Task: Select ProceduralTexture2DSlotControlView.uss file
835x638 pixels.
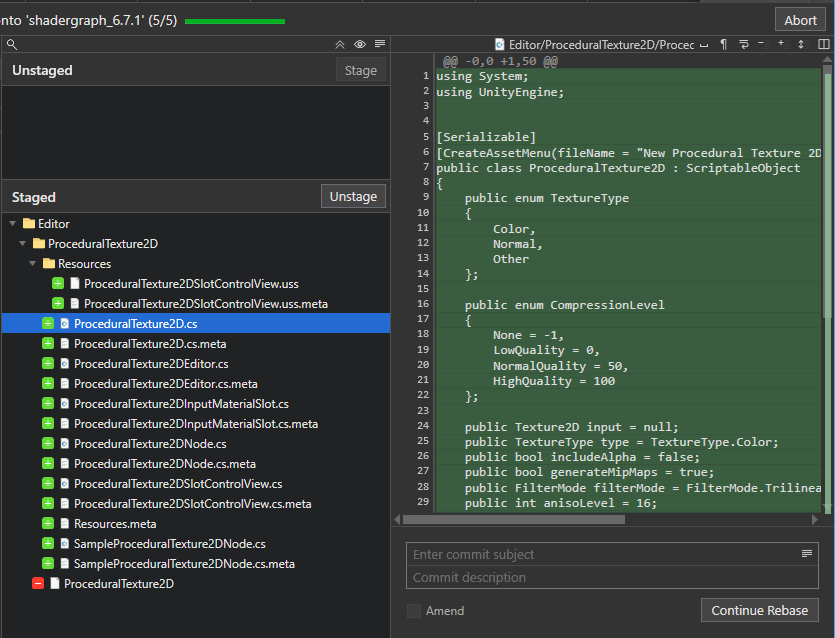Action: point(196,284)
